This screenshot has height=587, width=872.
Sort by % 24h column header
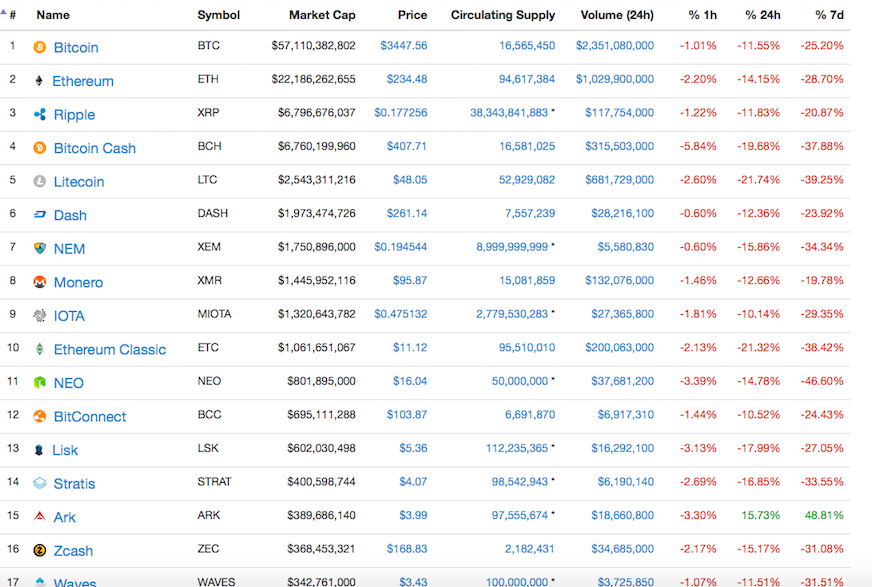(762, 15)
